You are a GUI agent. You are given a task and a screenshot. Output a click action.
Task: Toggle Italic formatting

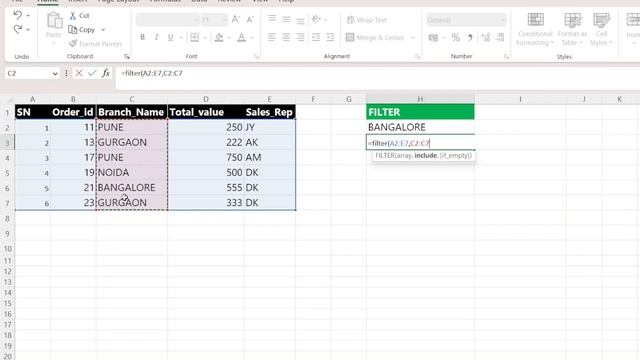tap(156, 38)
